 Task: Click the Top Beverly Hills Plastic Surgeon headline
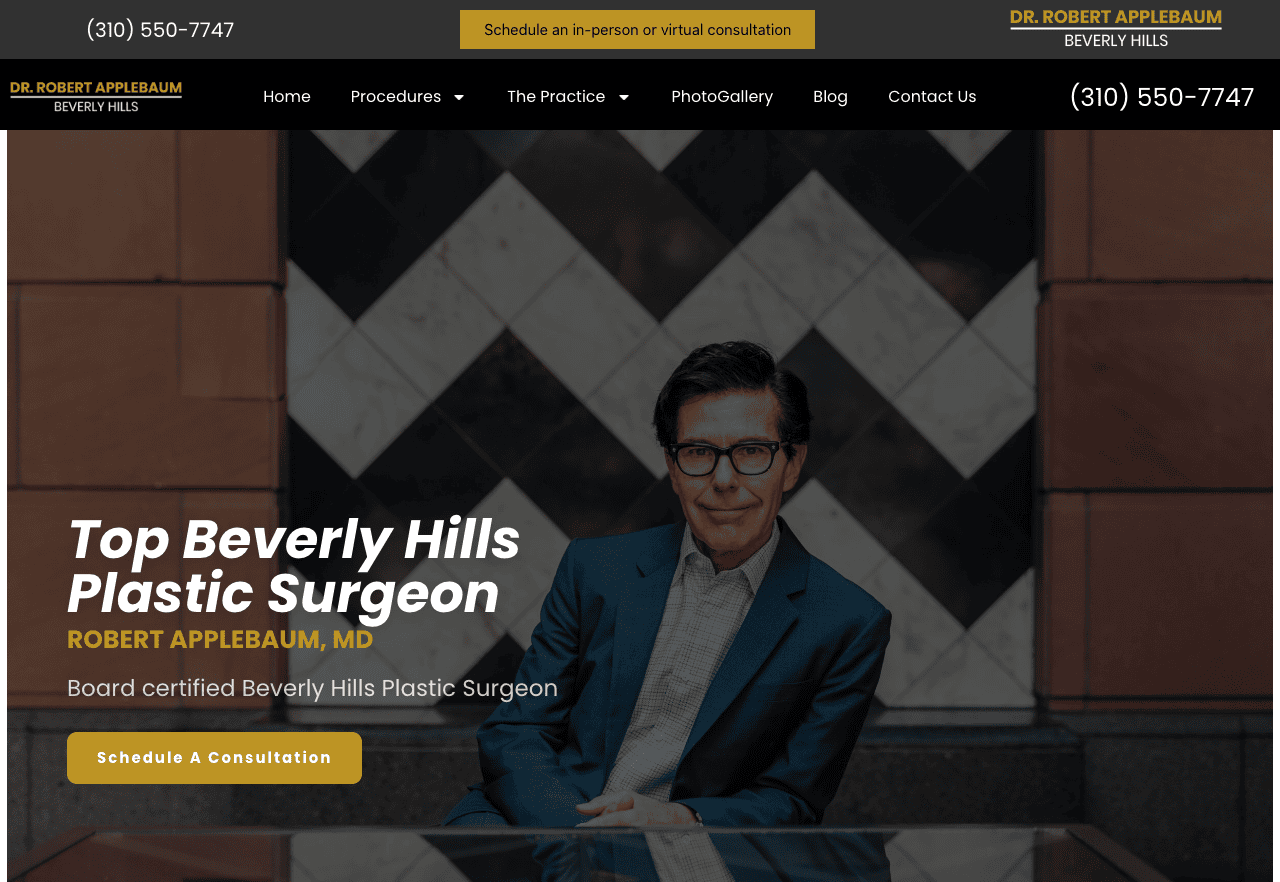coord(294,566)
